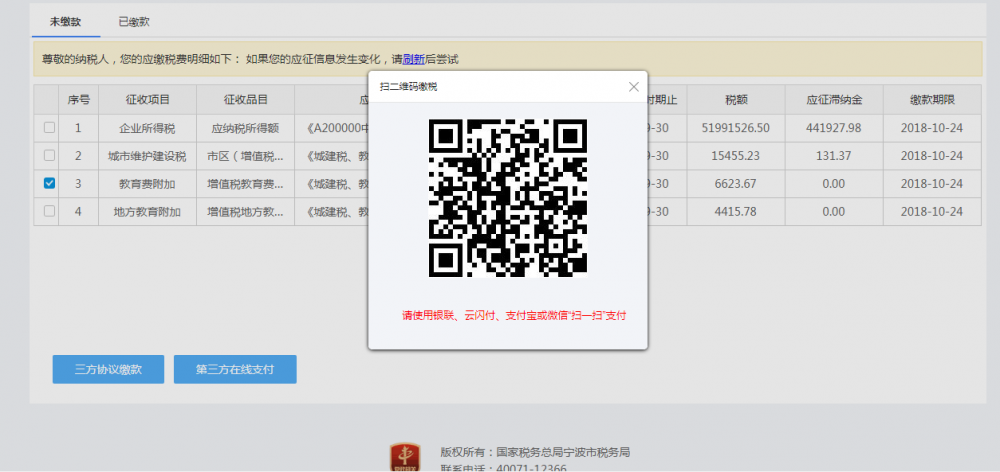Click late fee value 131.37
This screenshot has width=1000, height=472.
coord(834,156)
